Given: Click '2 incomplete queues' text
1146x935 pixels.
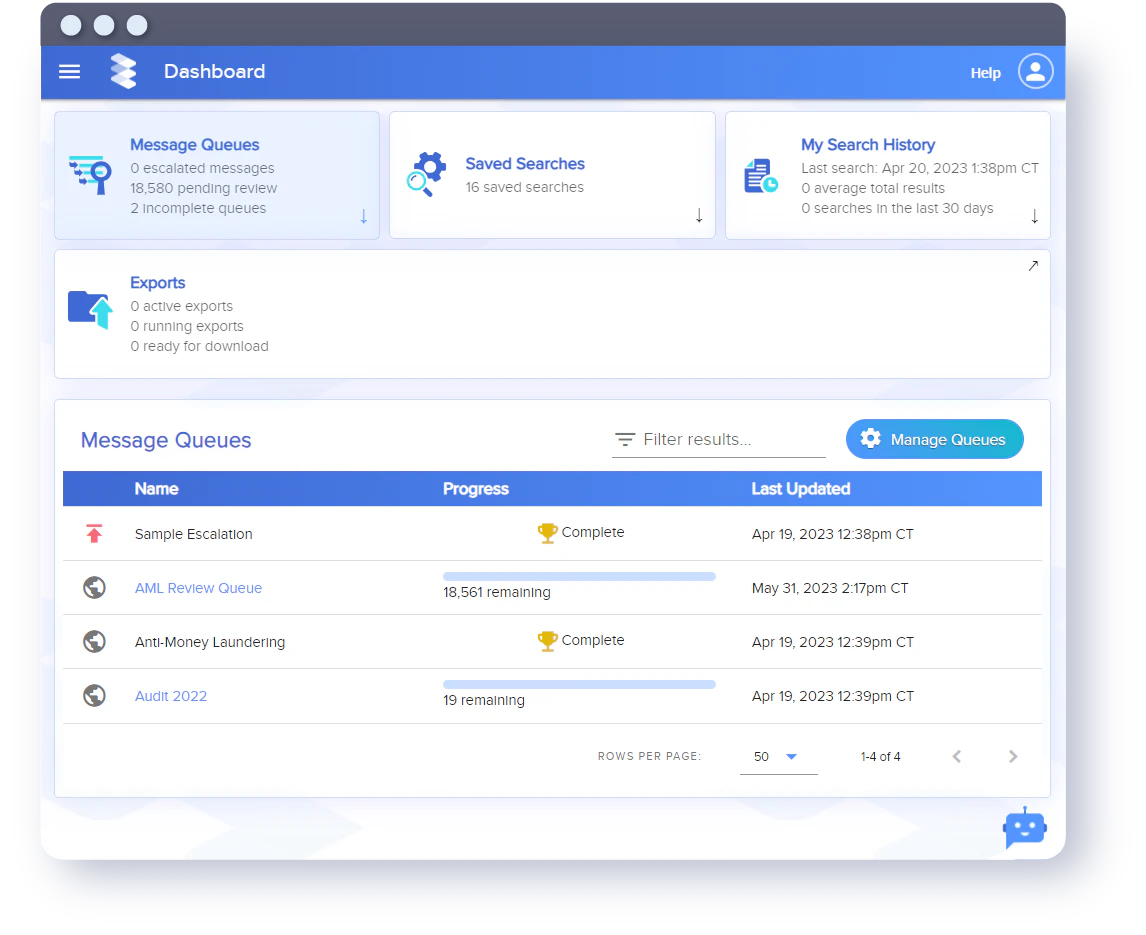Looking at the screenshot, I should click(198, 208).
